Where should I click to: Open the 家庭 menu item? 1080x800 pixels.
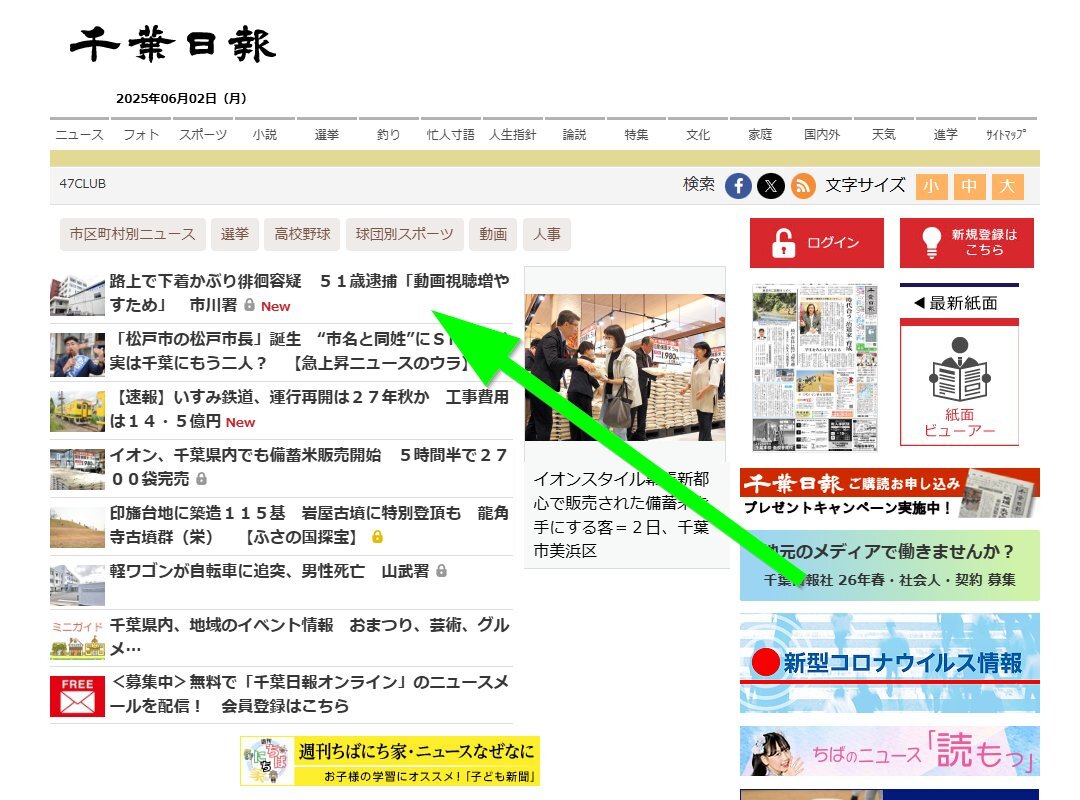(760, 134)
